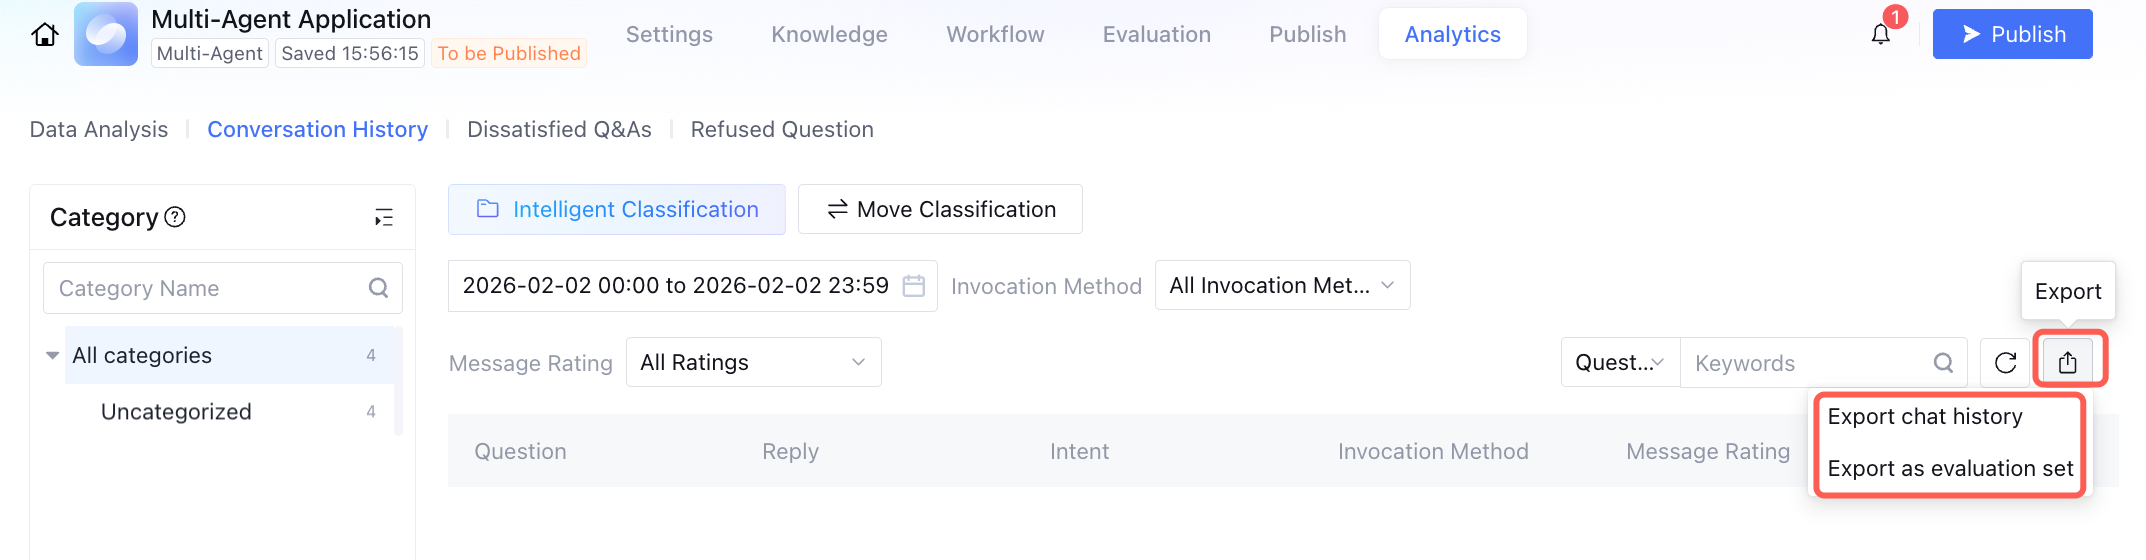Switch to the Workflow tab
Screen dimensions: 2146x560
click(x=995, y=34)
